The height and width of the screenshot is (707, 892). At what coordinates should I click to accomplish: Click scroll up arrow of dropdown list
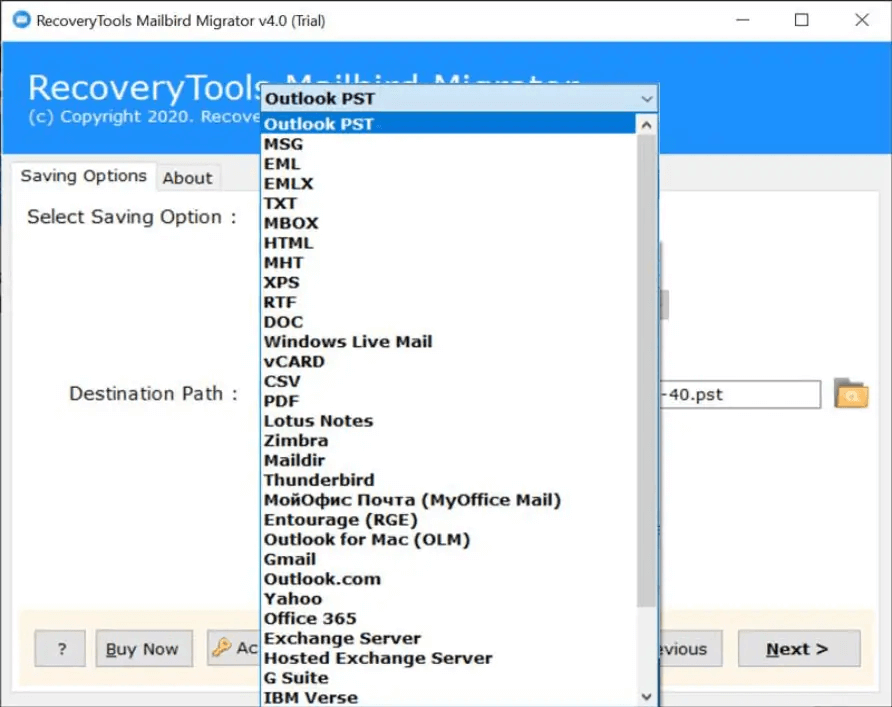coord(647,125)
